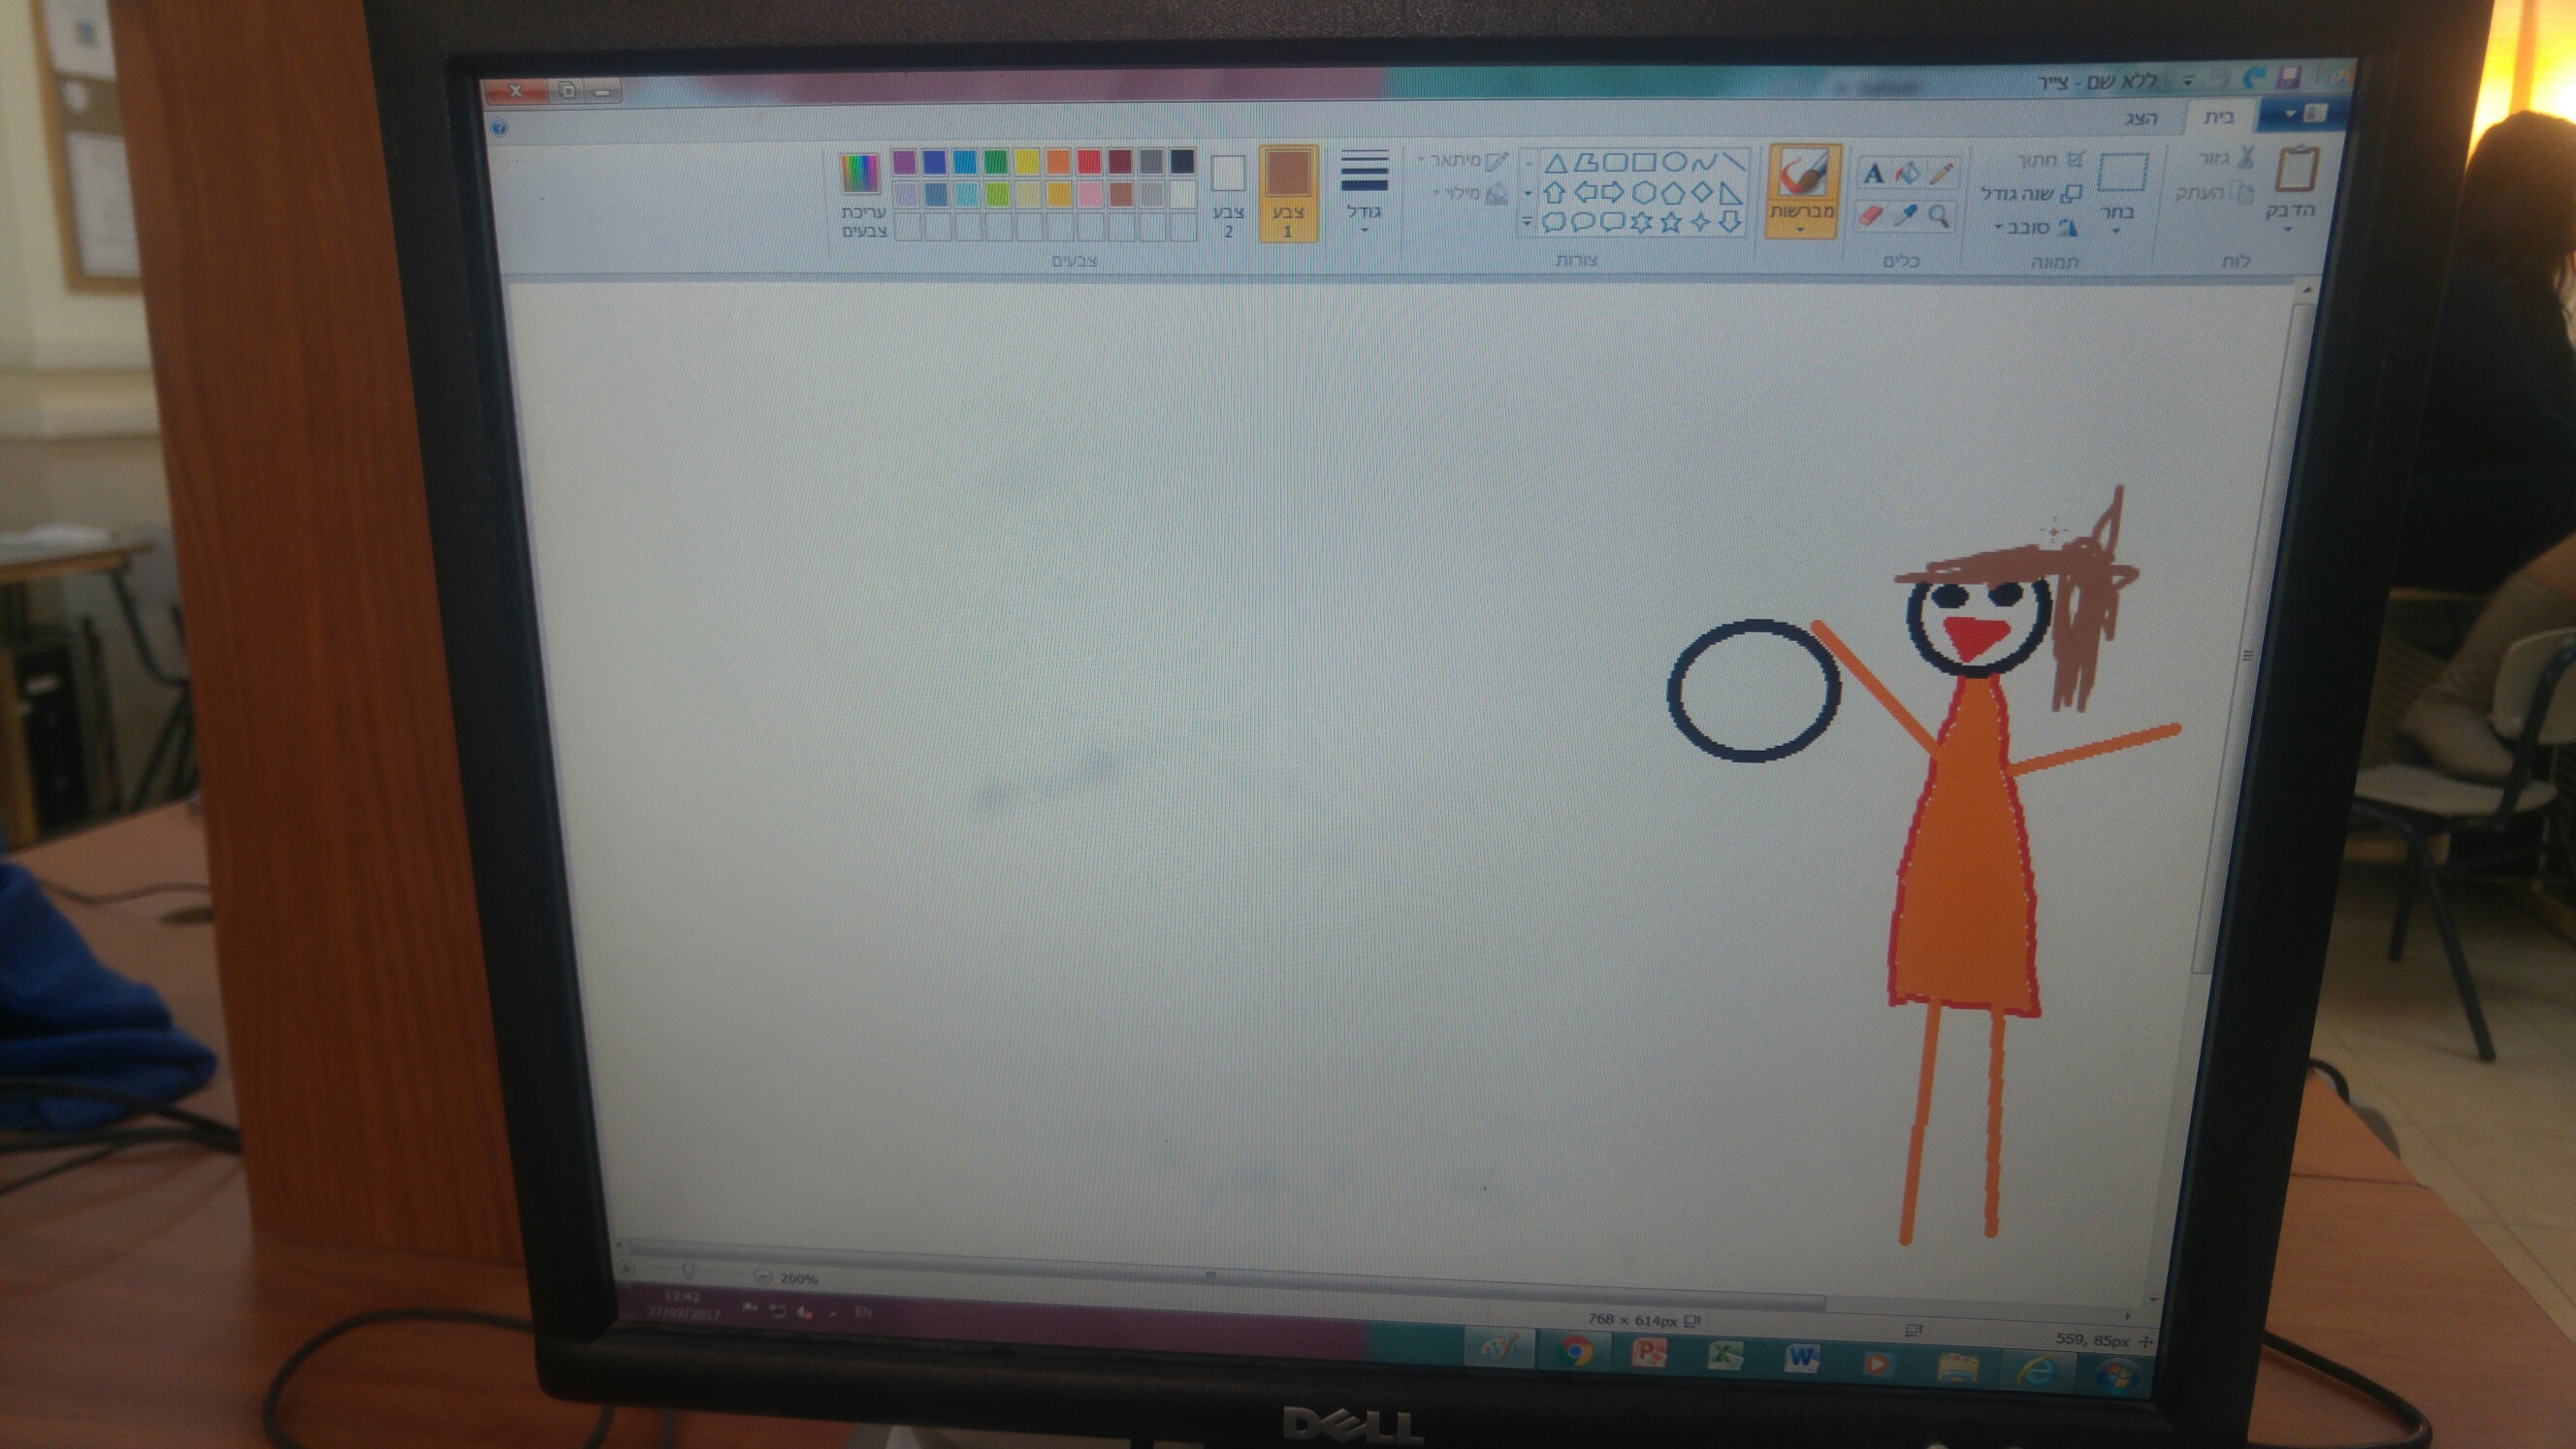Open the Brushes (מברשות) dropdown arrow
The height and width of the screenshot is (1449, 2576).
click(x=1801, y=230)
